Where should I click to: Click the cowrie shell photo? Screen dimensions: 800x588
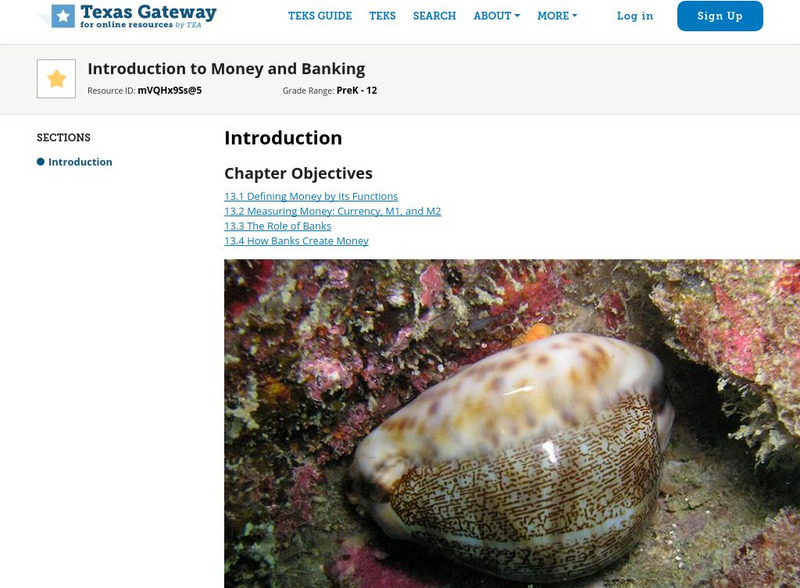512,424
